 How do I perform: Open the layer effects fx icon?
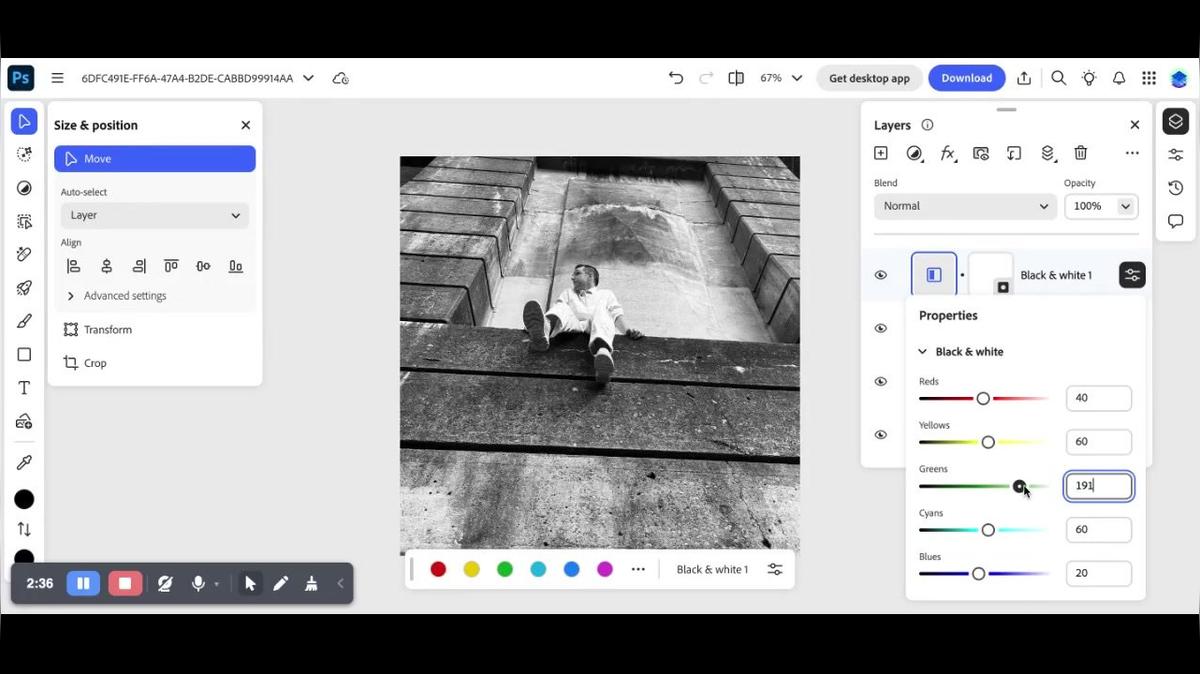947,153
